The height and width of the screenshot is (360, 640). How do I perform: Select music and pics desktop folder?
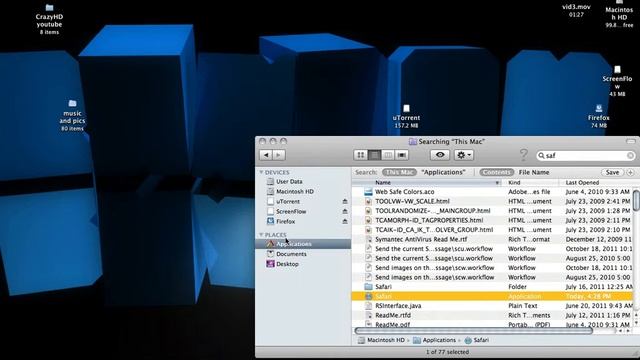click(x=72, y=116)
